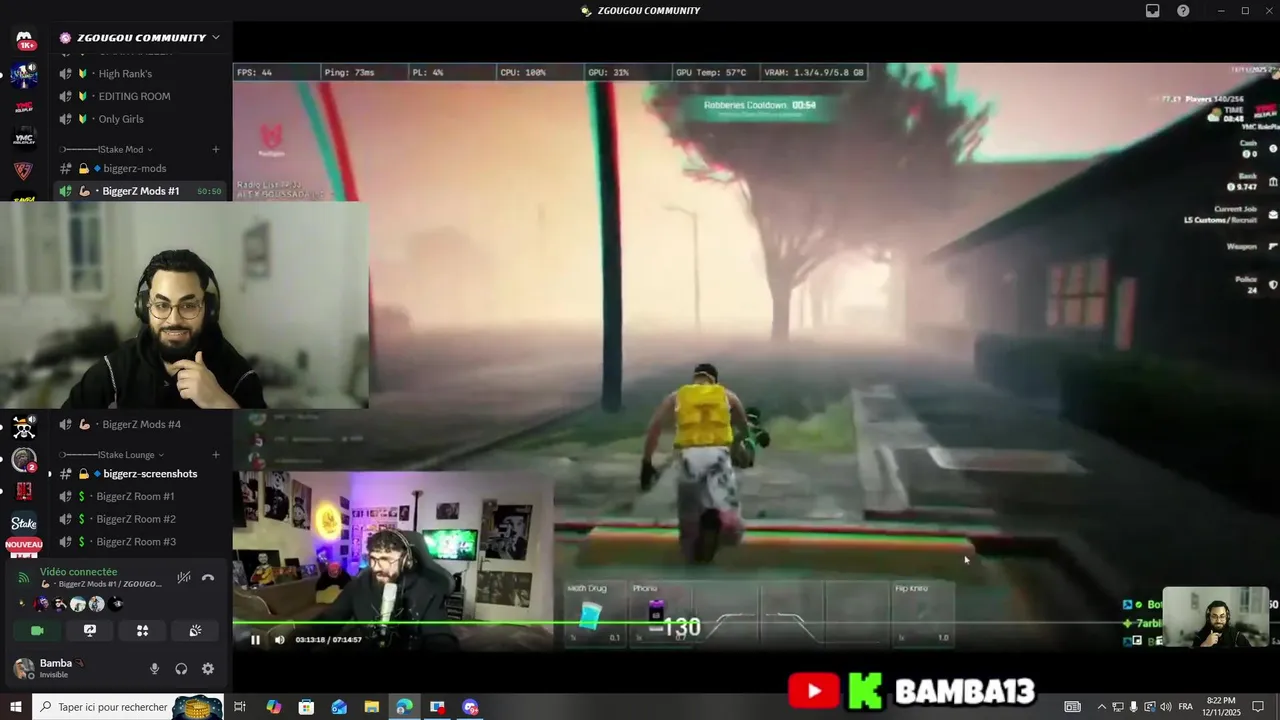The image size is (1280, 720).
Task: Open the Stake server icon
Action: tap(24, 523)
